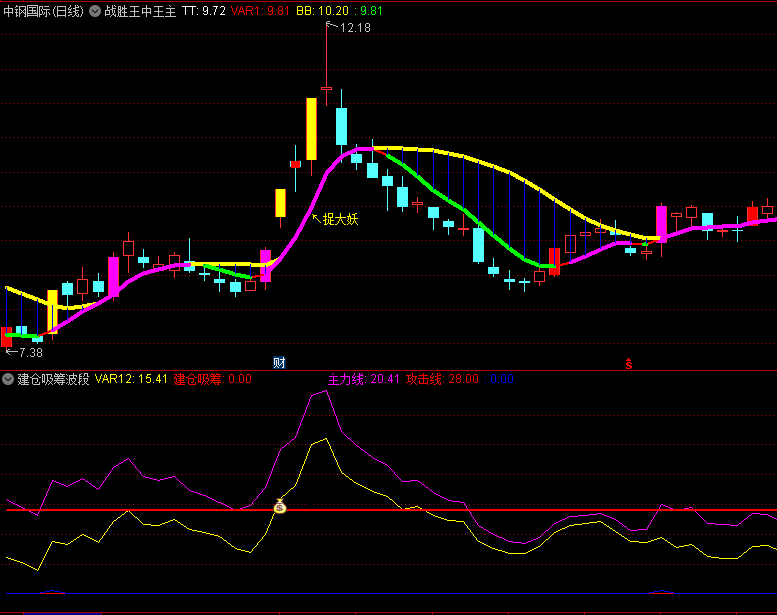Click the money bag buy signal icon

click(280, 506)
